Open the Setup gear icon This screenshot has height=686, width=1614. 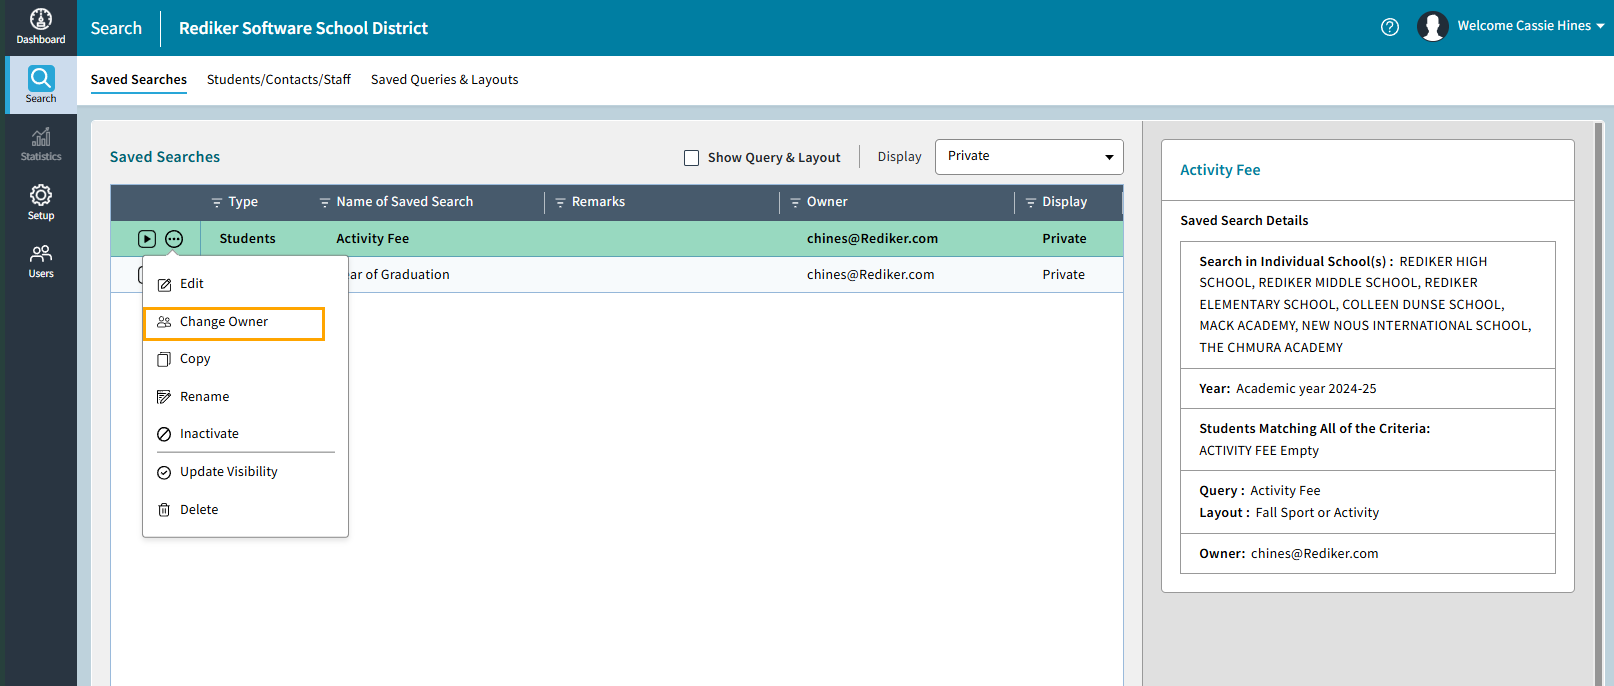pyautogui.click(x=41, y=195)
